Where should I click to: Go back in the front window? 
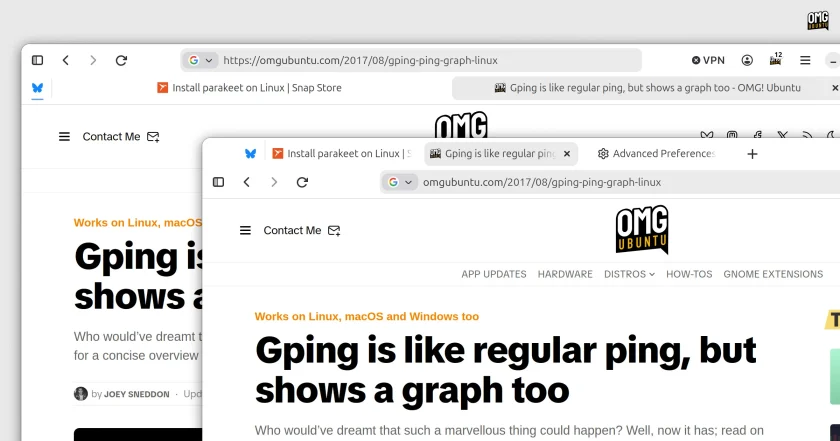pos(247,182)
